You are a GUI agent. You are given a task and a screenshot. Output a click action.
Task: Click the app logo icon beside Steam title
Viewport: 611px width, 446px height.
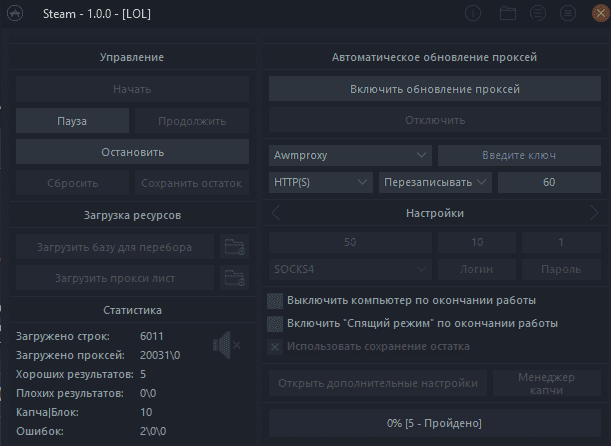(15, 14)
